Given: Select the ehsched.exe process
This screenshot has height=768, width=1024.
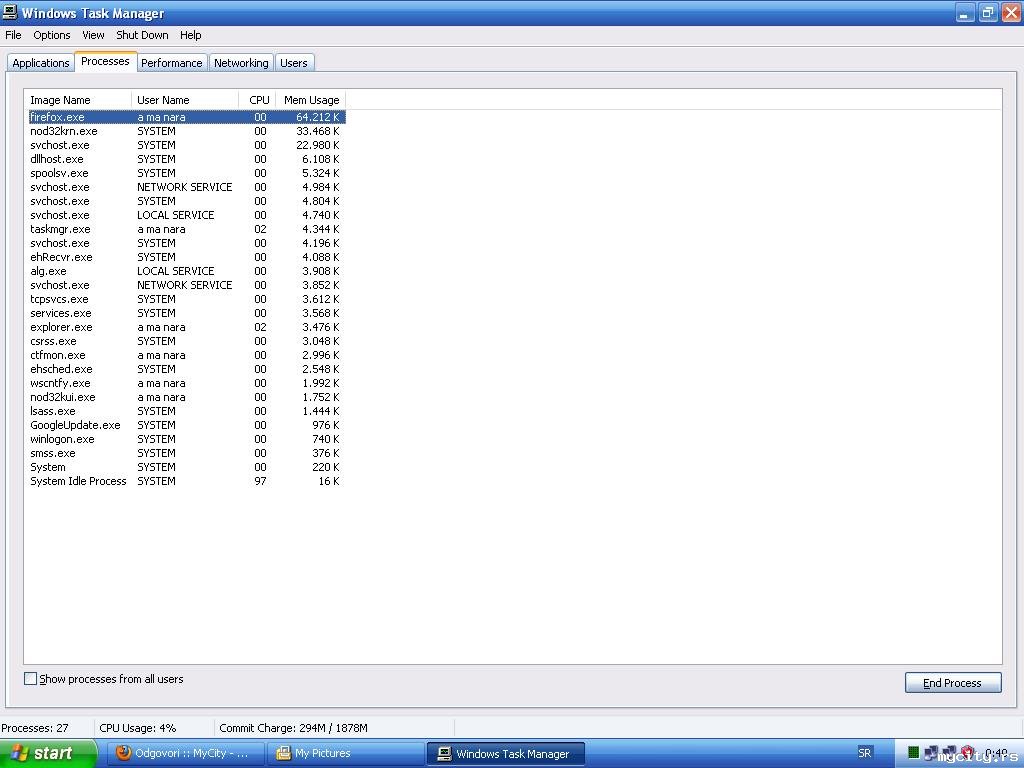Looking at the screenshot, I should pyautogui.click(x=186, y=369).
